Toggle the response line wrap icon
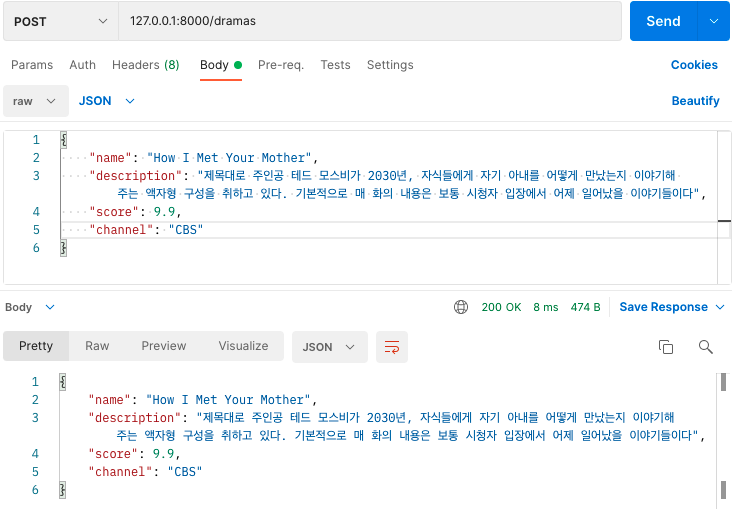 (x=392, y=347)
